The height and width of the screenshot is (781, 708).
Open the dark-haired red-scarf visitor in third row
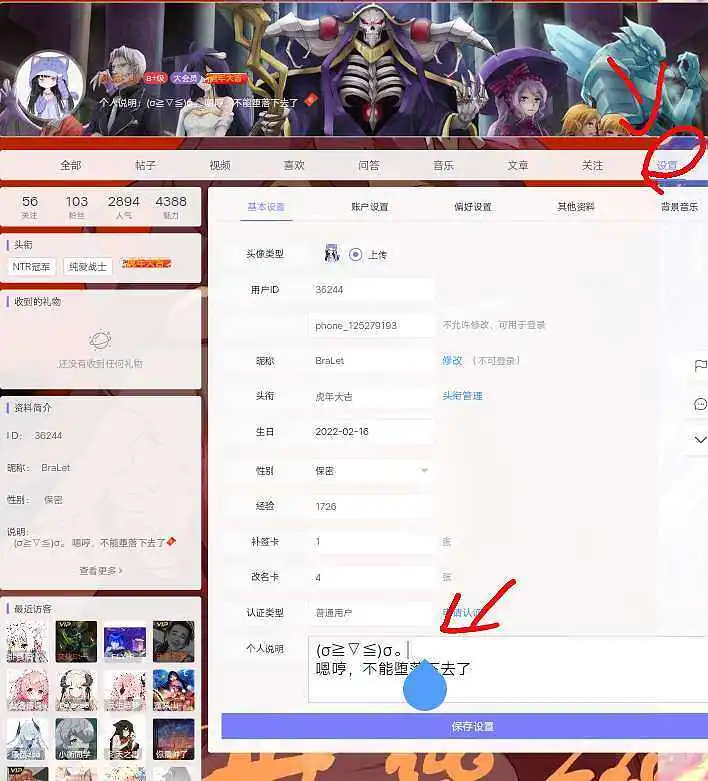click(125, 739)
